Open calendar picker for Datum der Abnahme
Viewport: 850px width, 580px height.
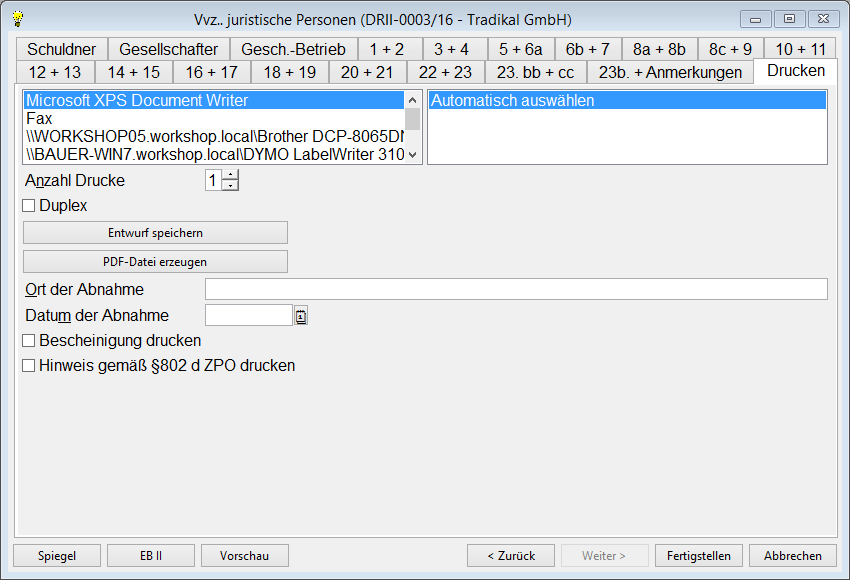pos(301,316)
